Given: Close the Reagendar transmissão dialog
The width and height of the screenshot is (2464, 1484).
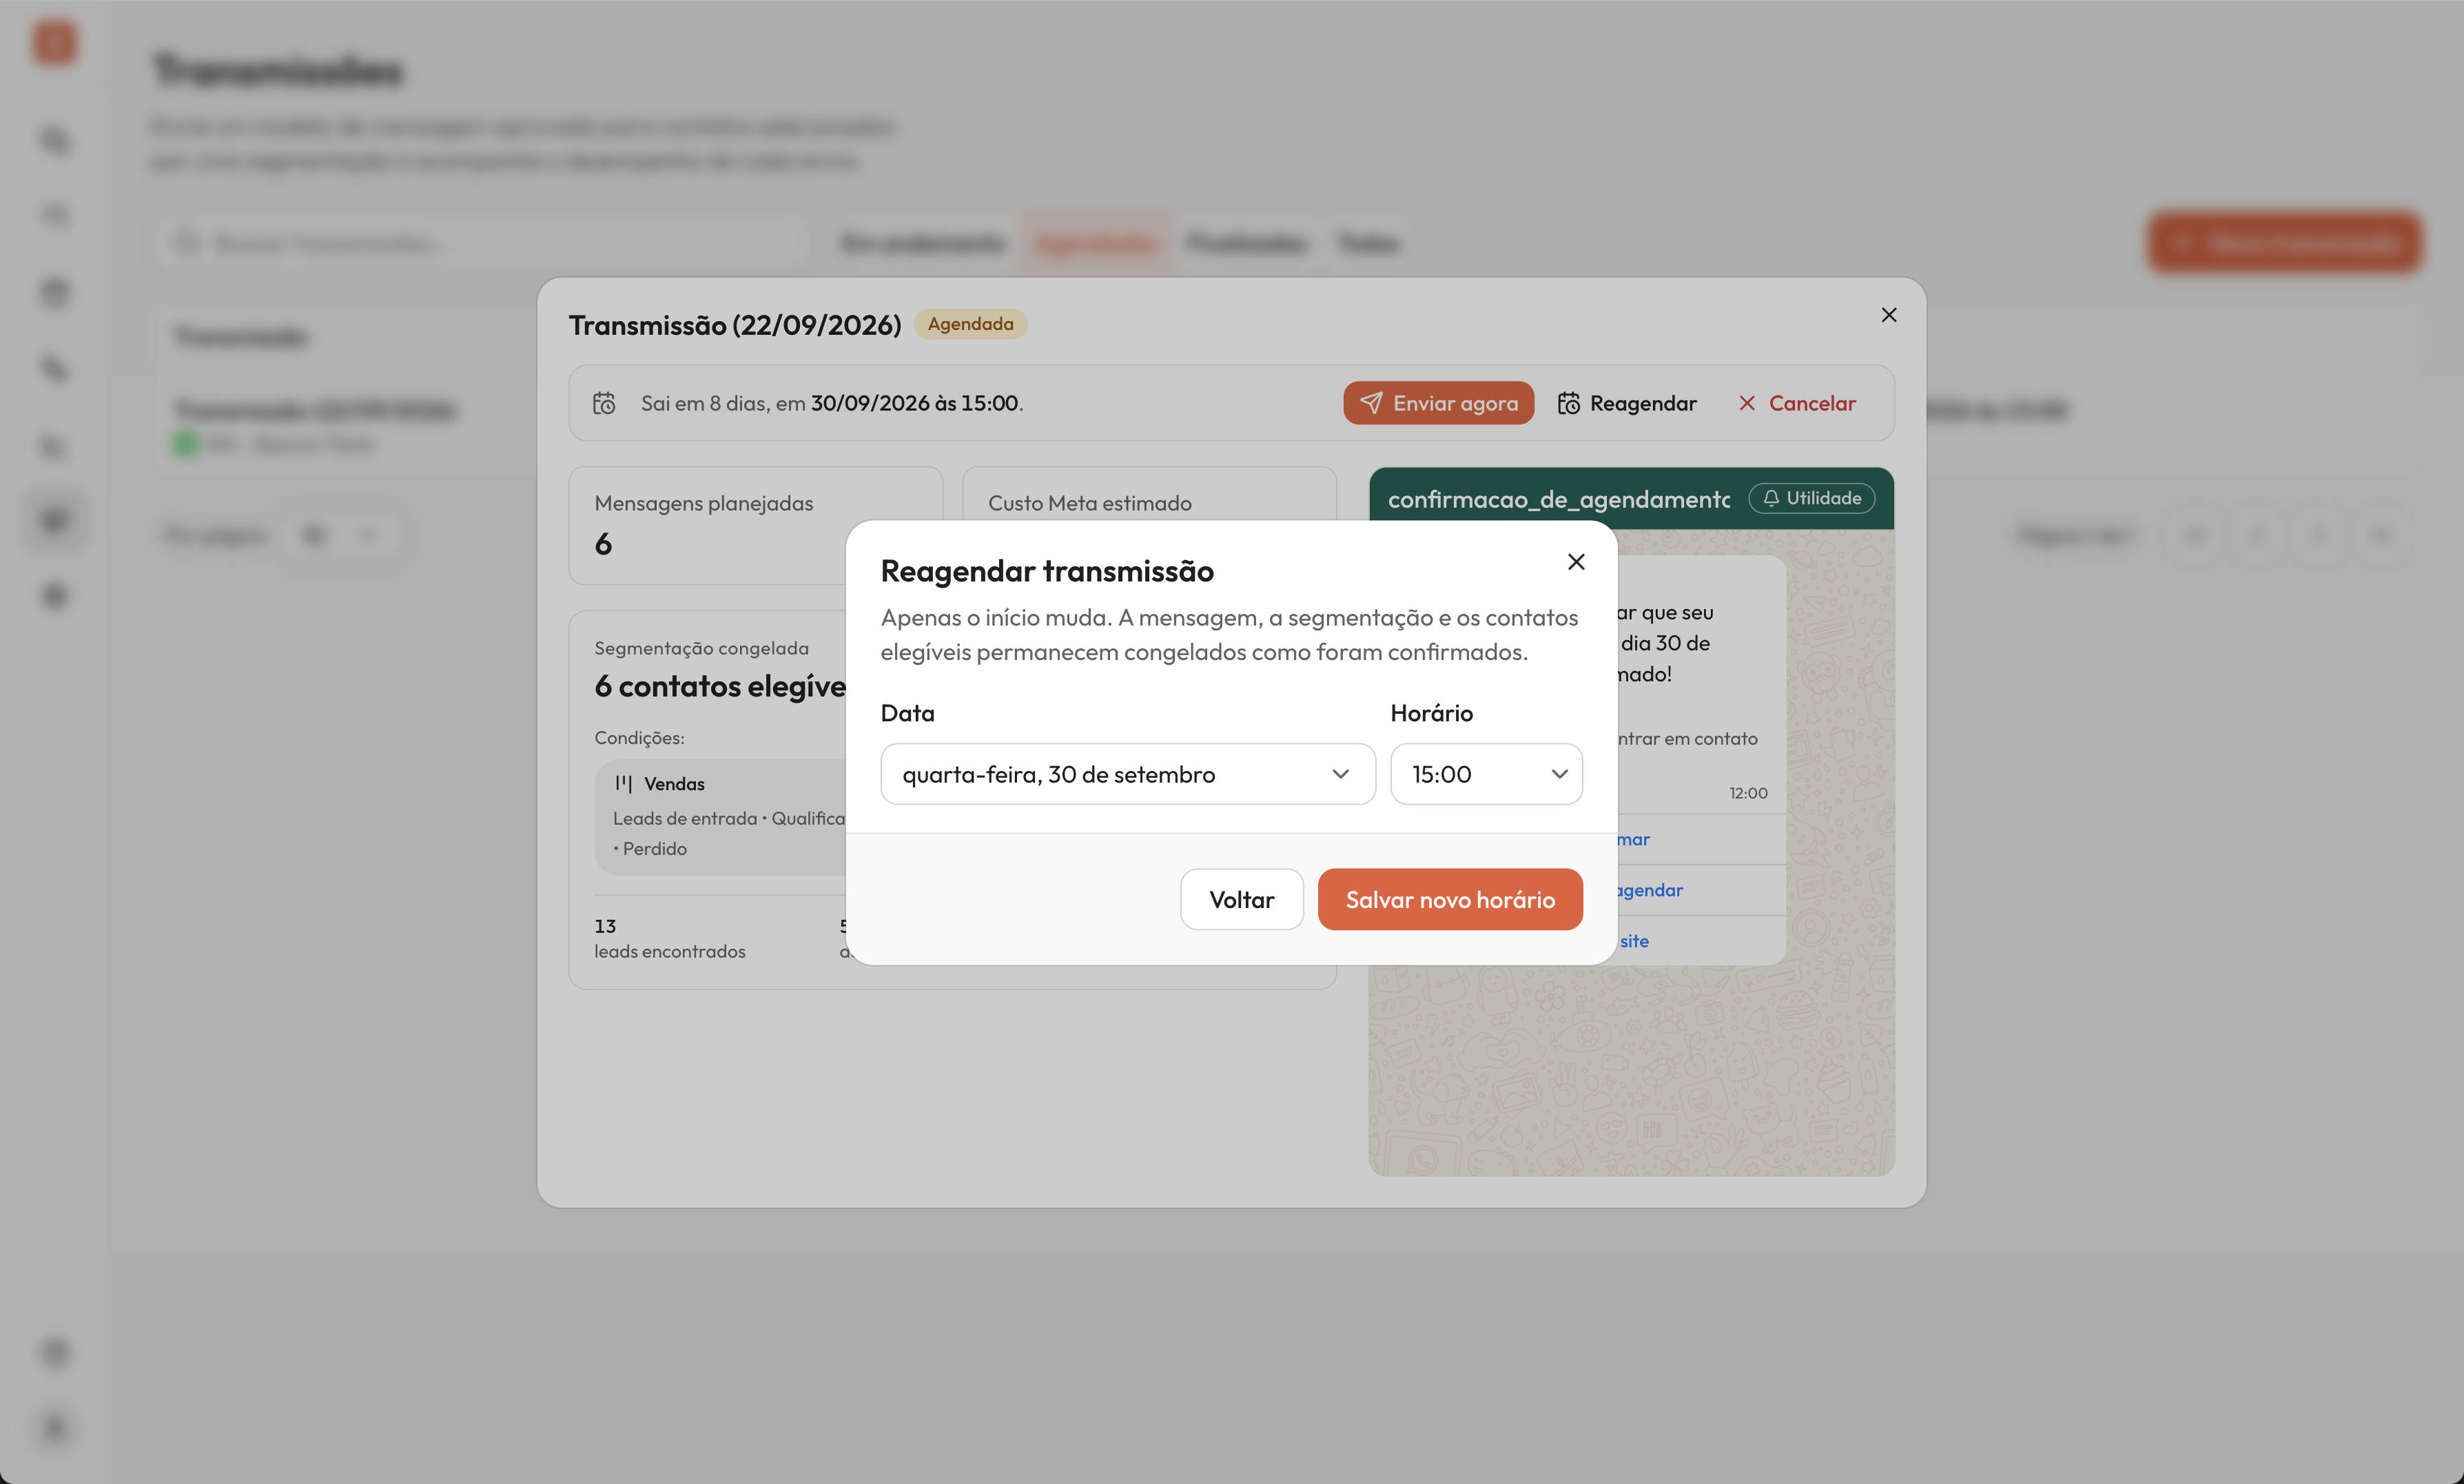Looking at the screenshot, I should pyautogui.click(x=1576, y=562).
